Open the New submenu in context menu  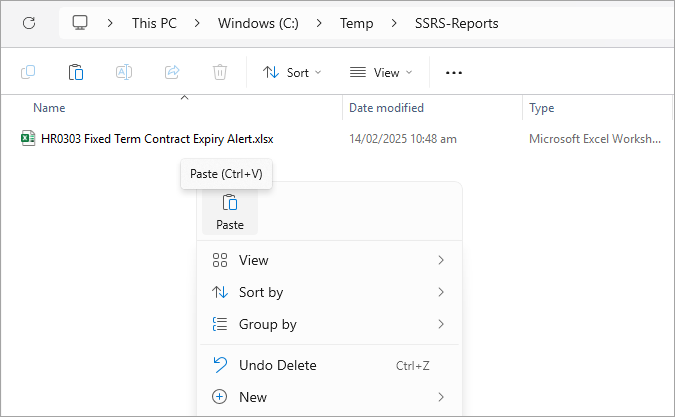pyautogui.click(x=328, y=397)
